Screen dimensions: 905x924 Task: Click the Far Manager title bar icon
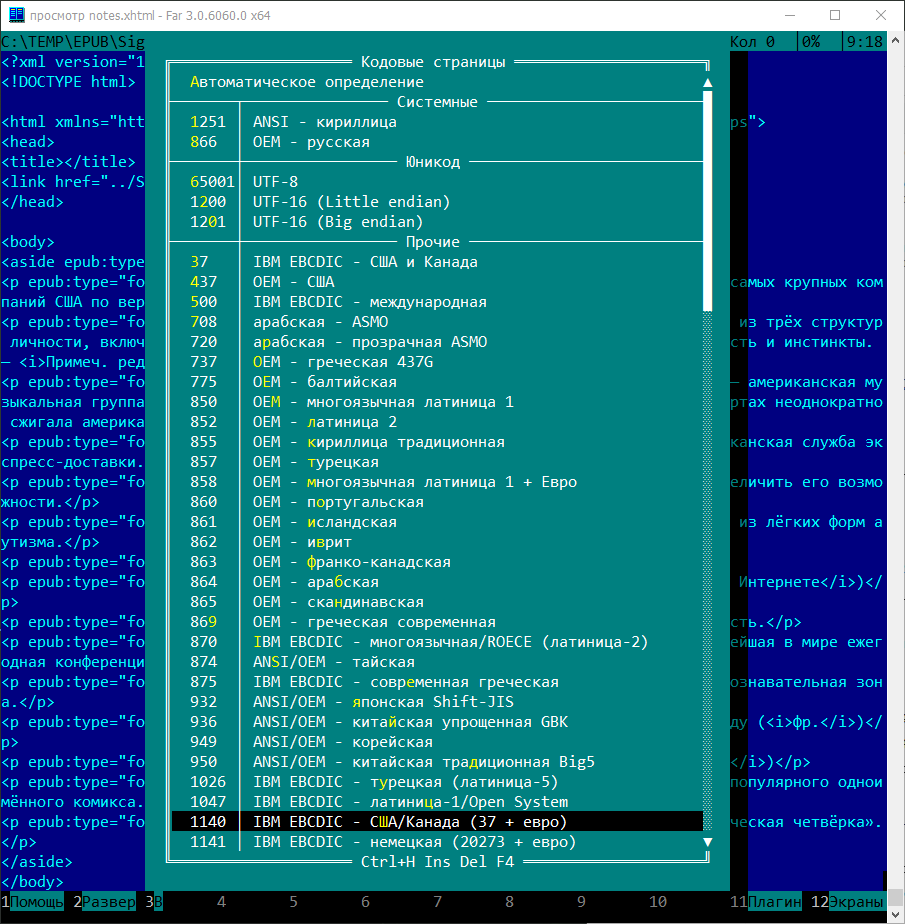click(x=16, y=15)
